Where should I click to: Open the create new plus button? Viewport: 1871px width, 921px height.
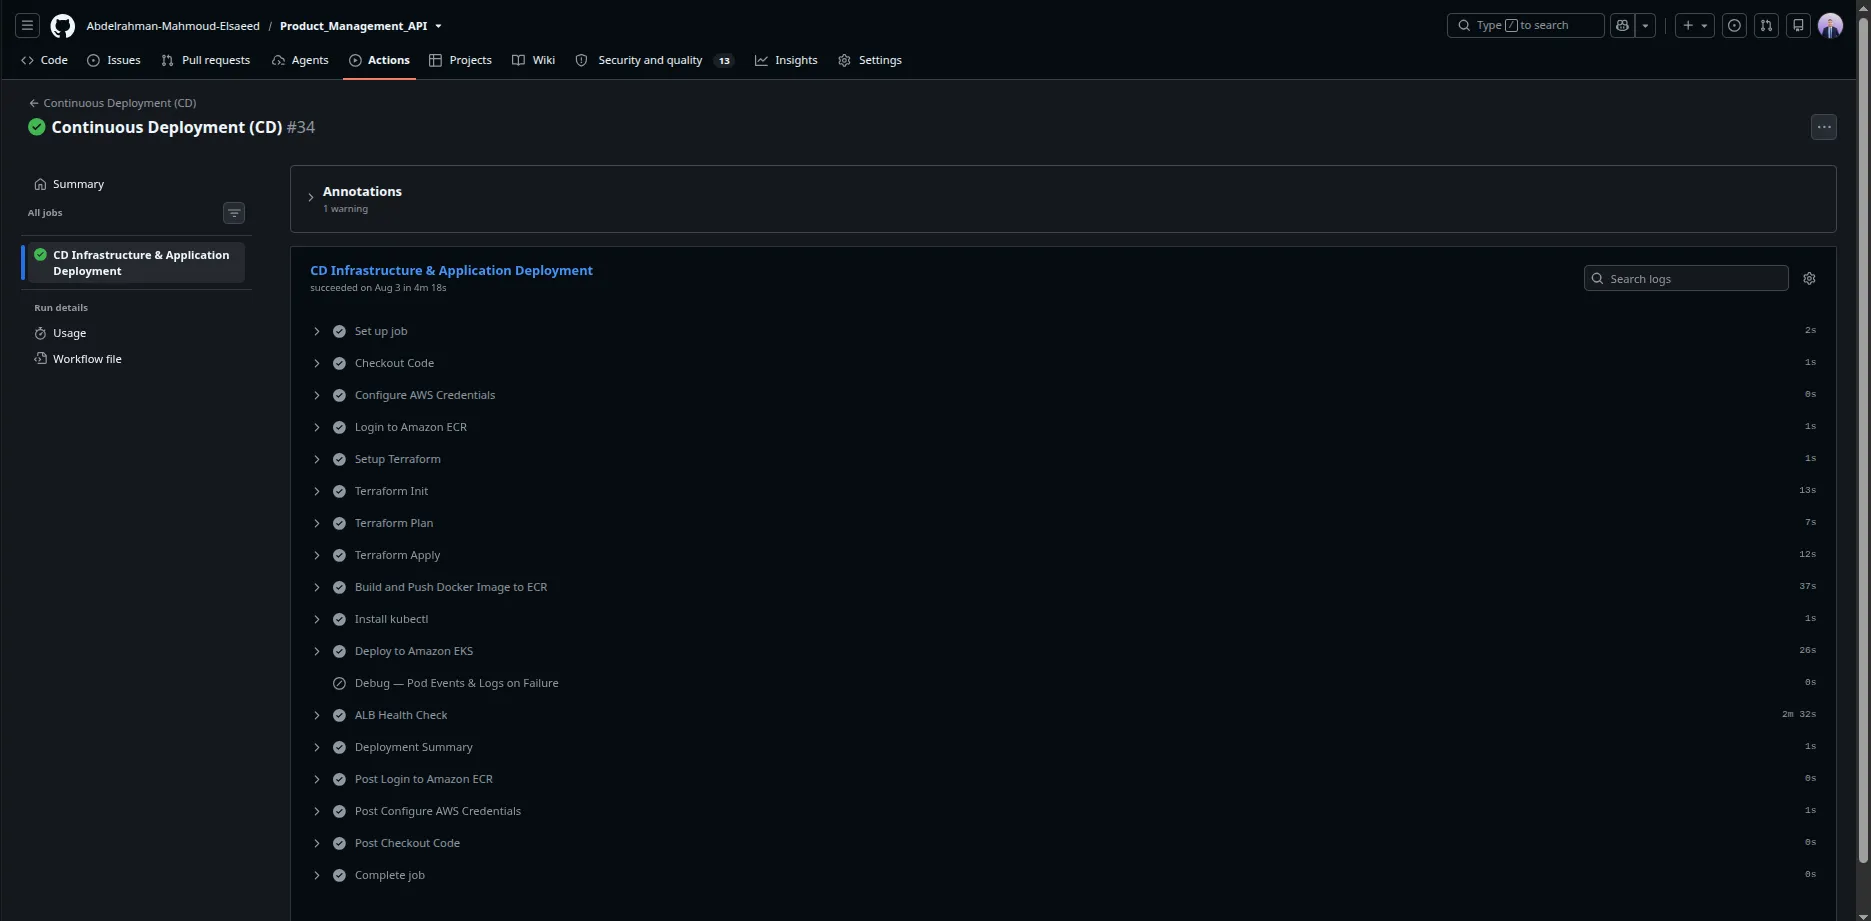pos(1695,26)
